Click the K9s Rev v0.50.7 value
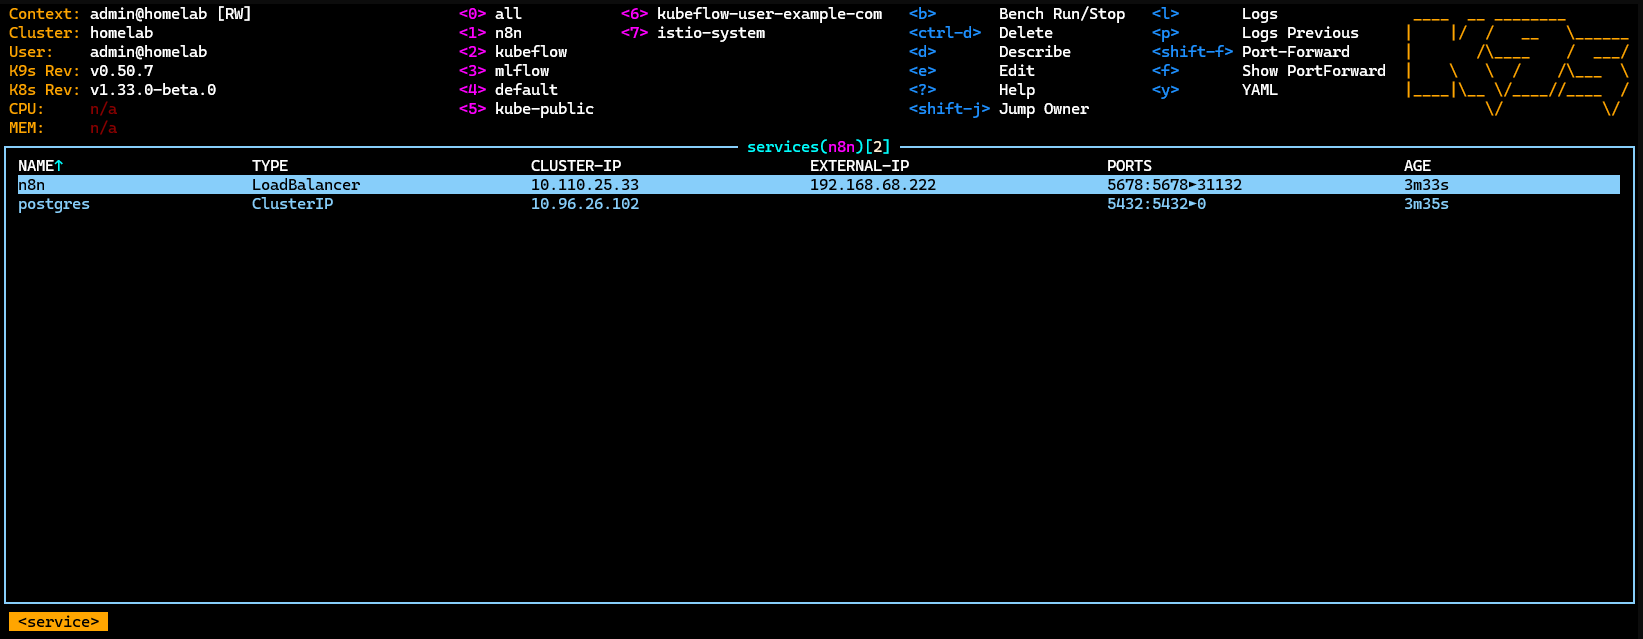Viewport: 1643px width, 639px height. 122,71
